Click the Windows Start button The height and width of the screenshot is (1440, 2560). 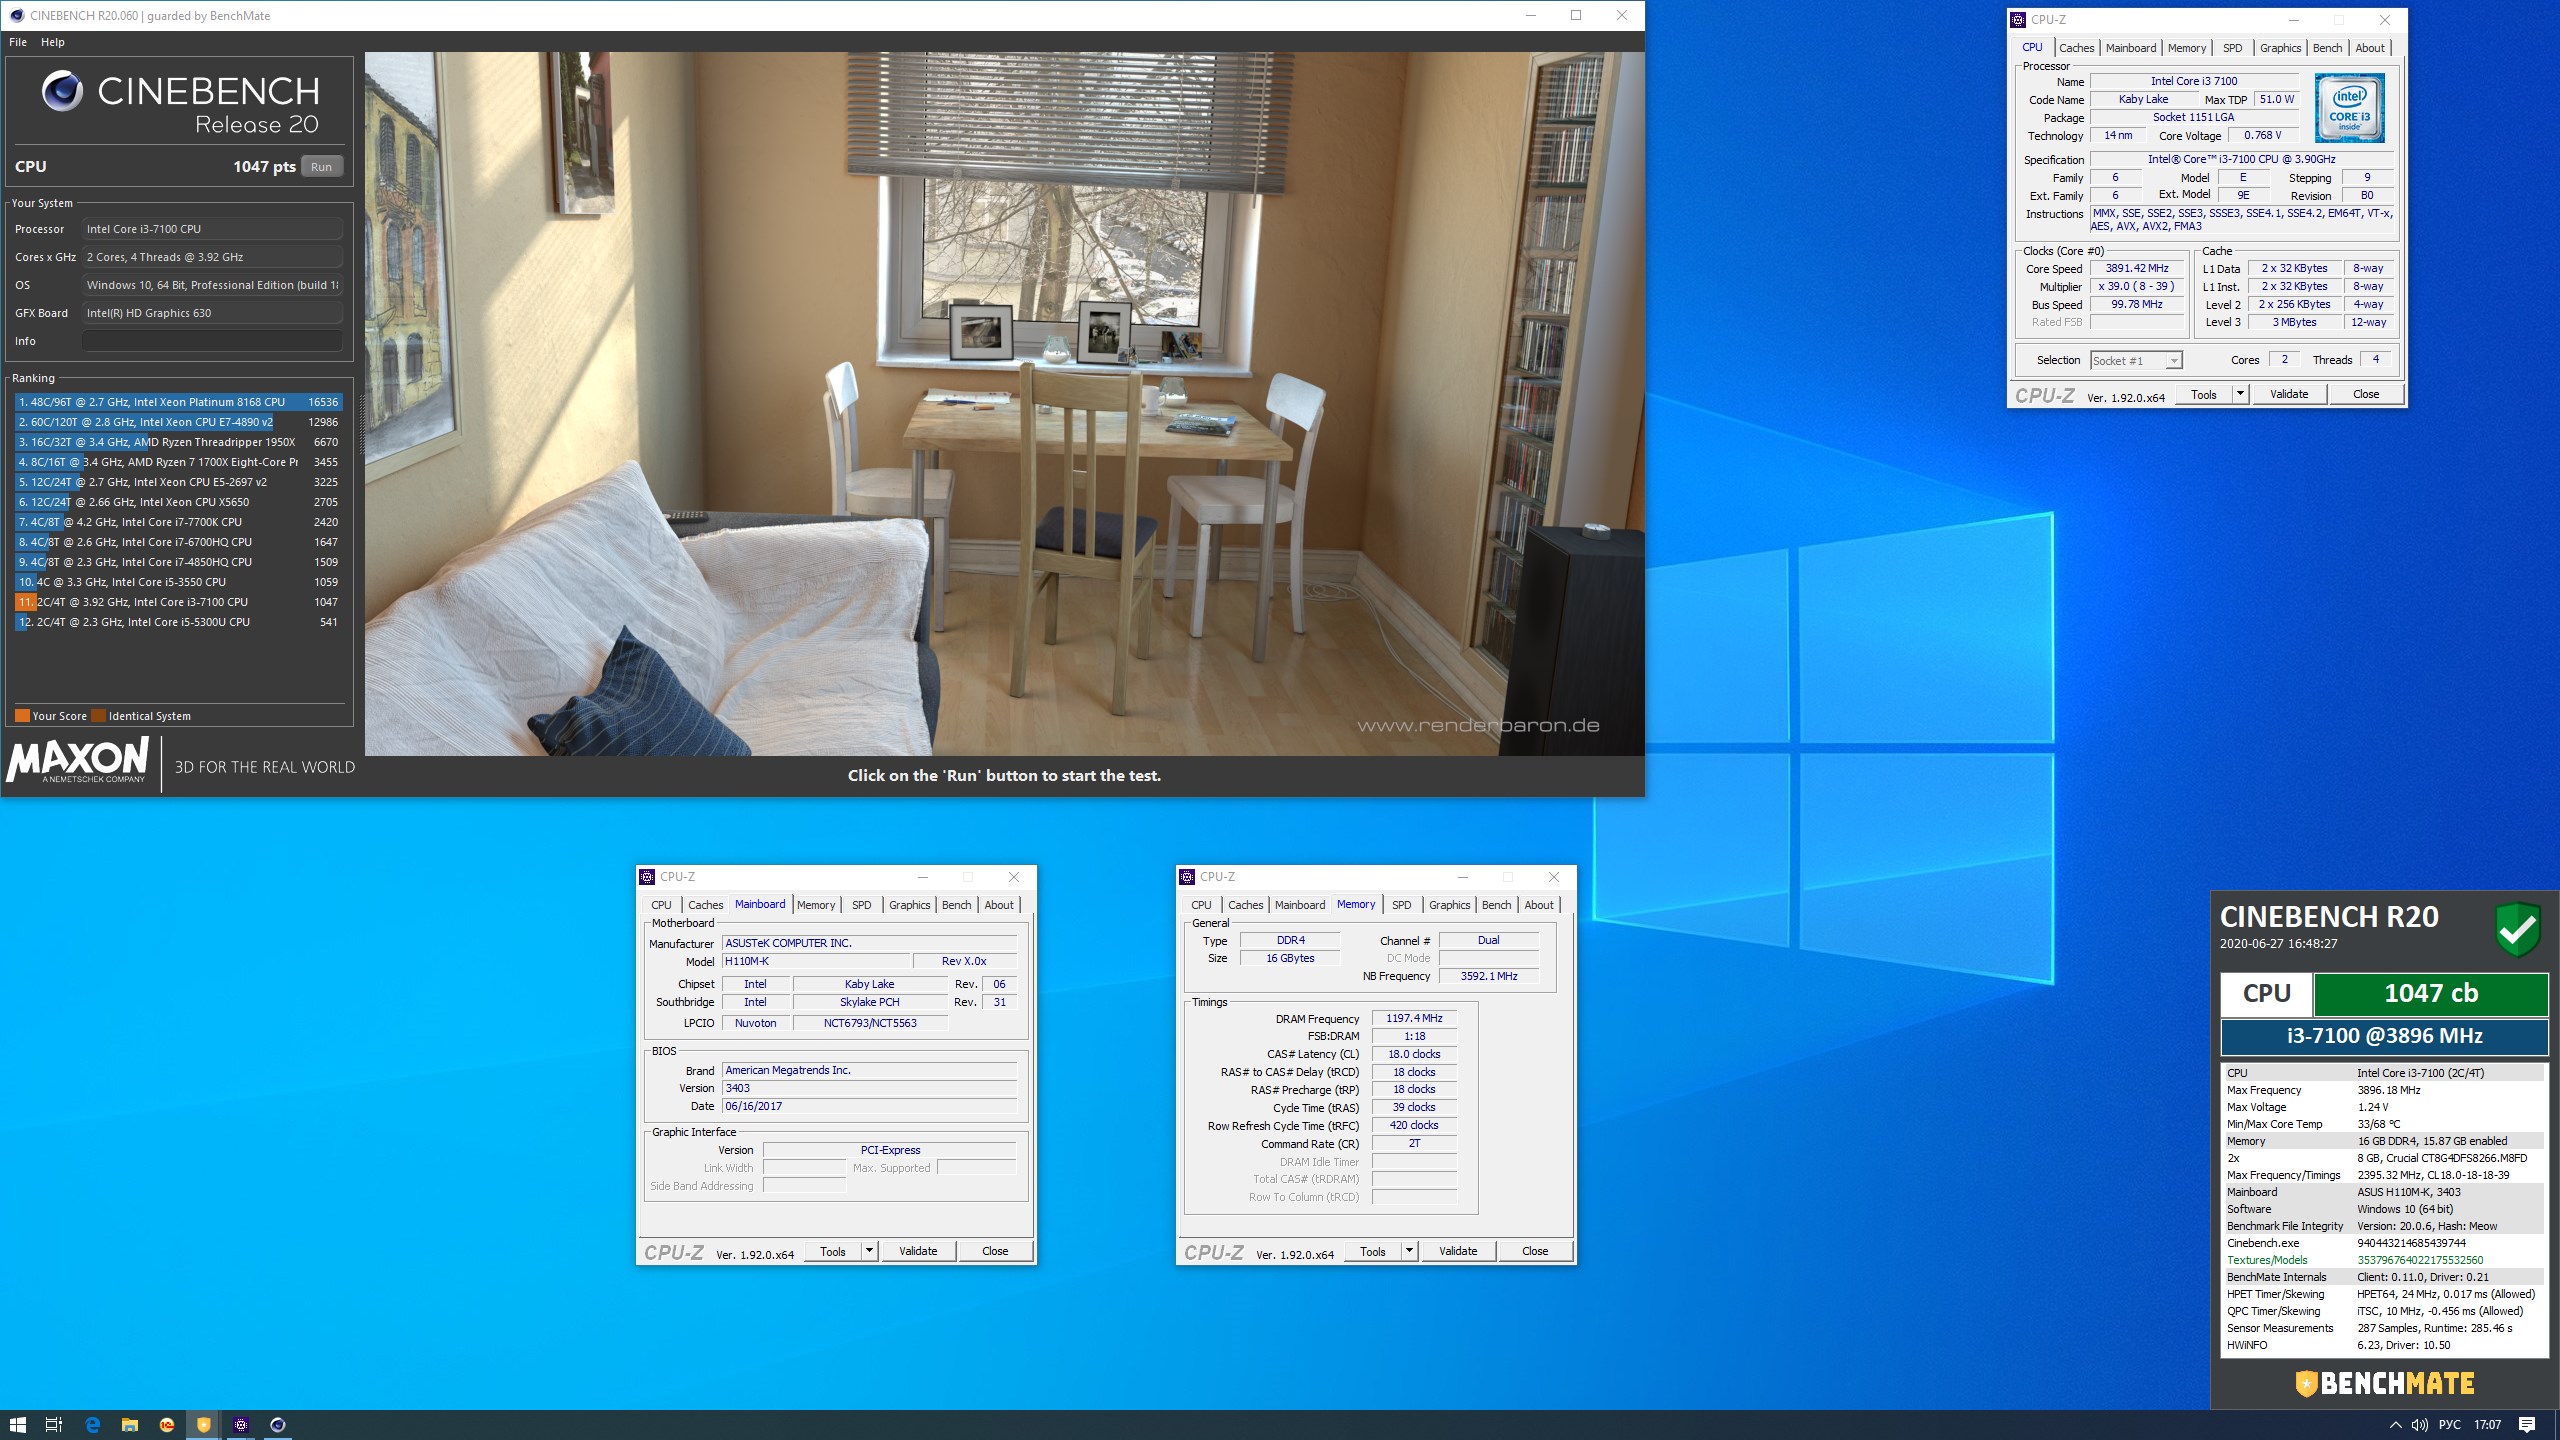[17, 1425]
